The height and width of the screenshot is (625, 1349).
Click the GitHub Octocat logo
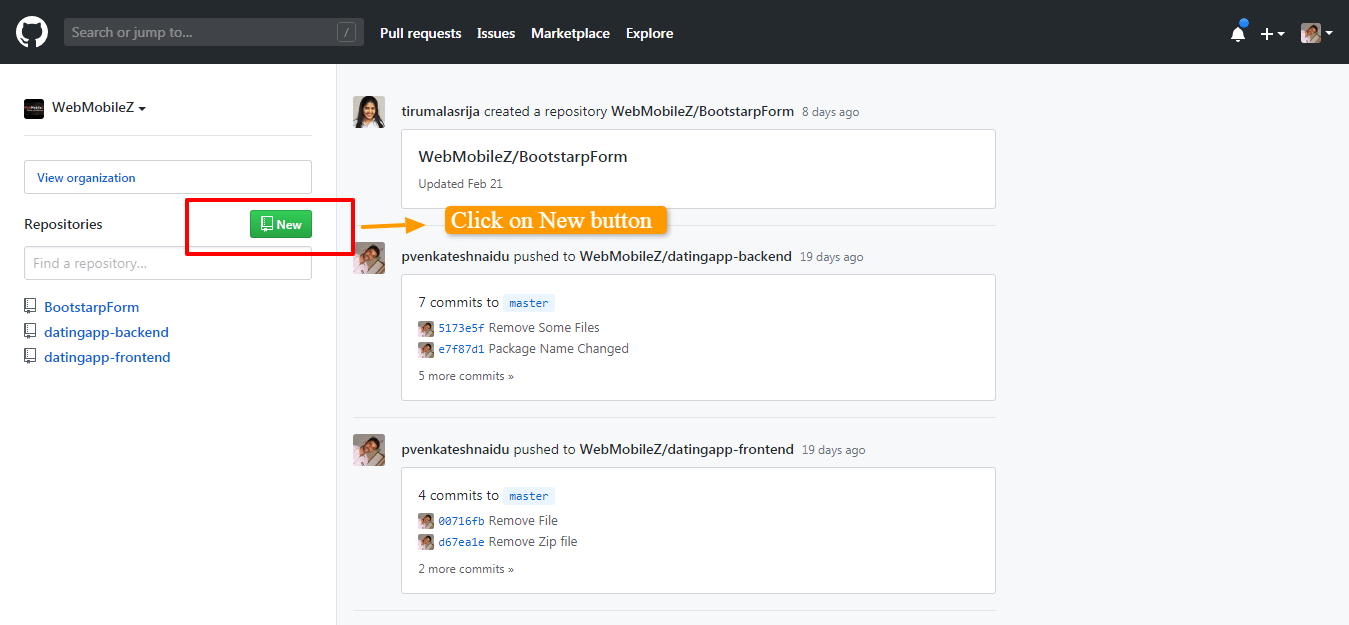(x=32, y=32)
